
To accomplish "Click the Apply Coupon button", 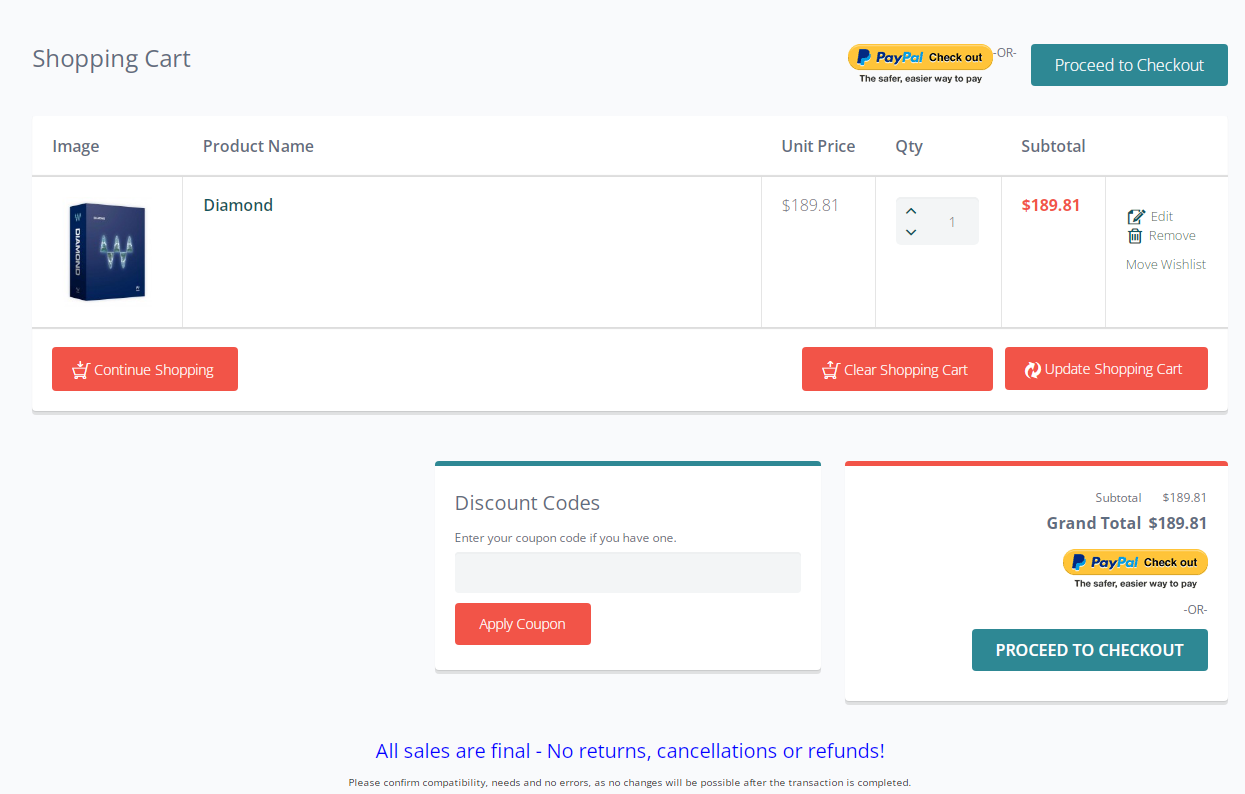I will [x=522, y=624].
